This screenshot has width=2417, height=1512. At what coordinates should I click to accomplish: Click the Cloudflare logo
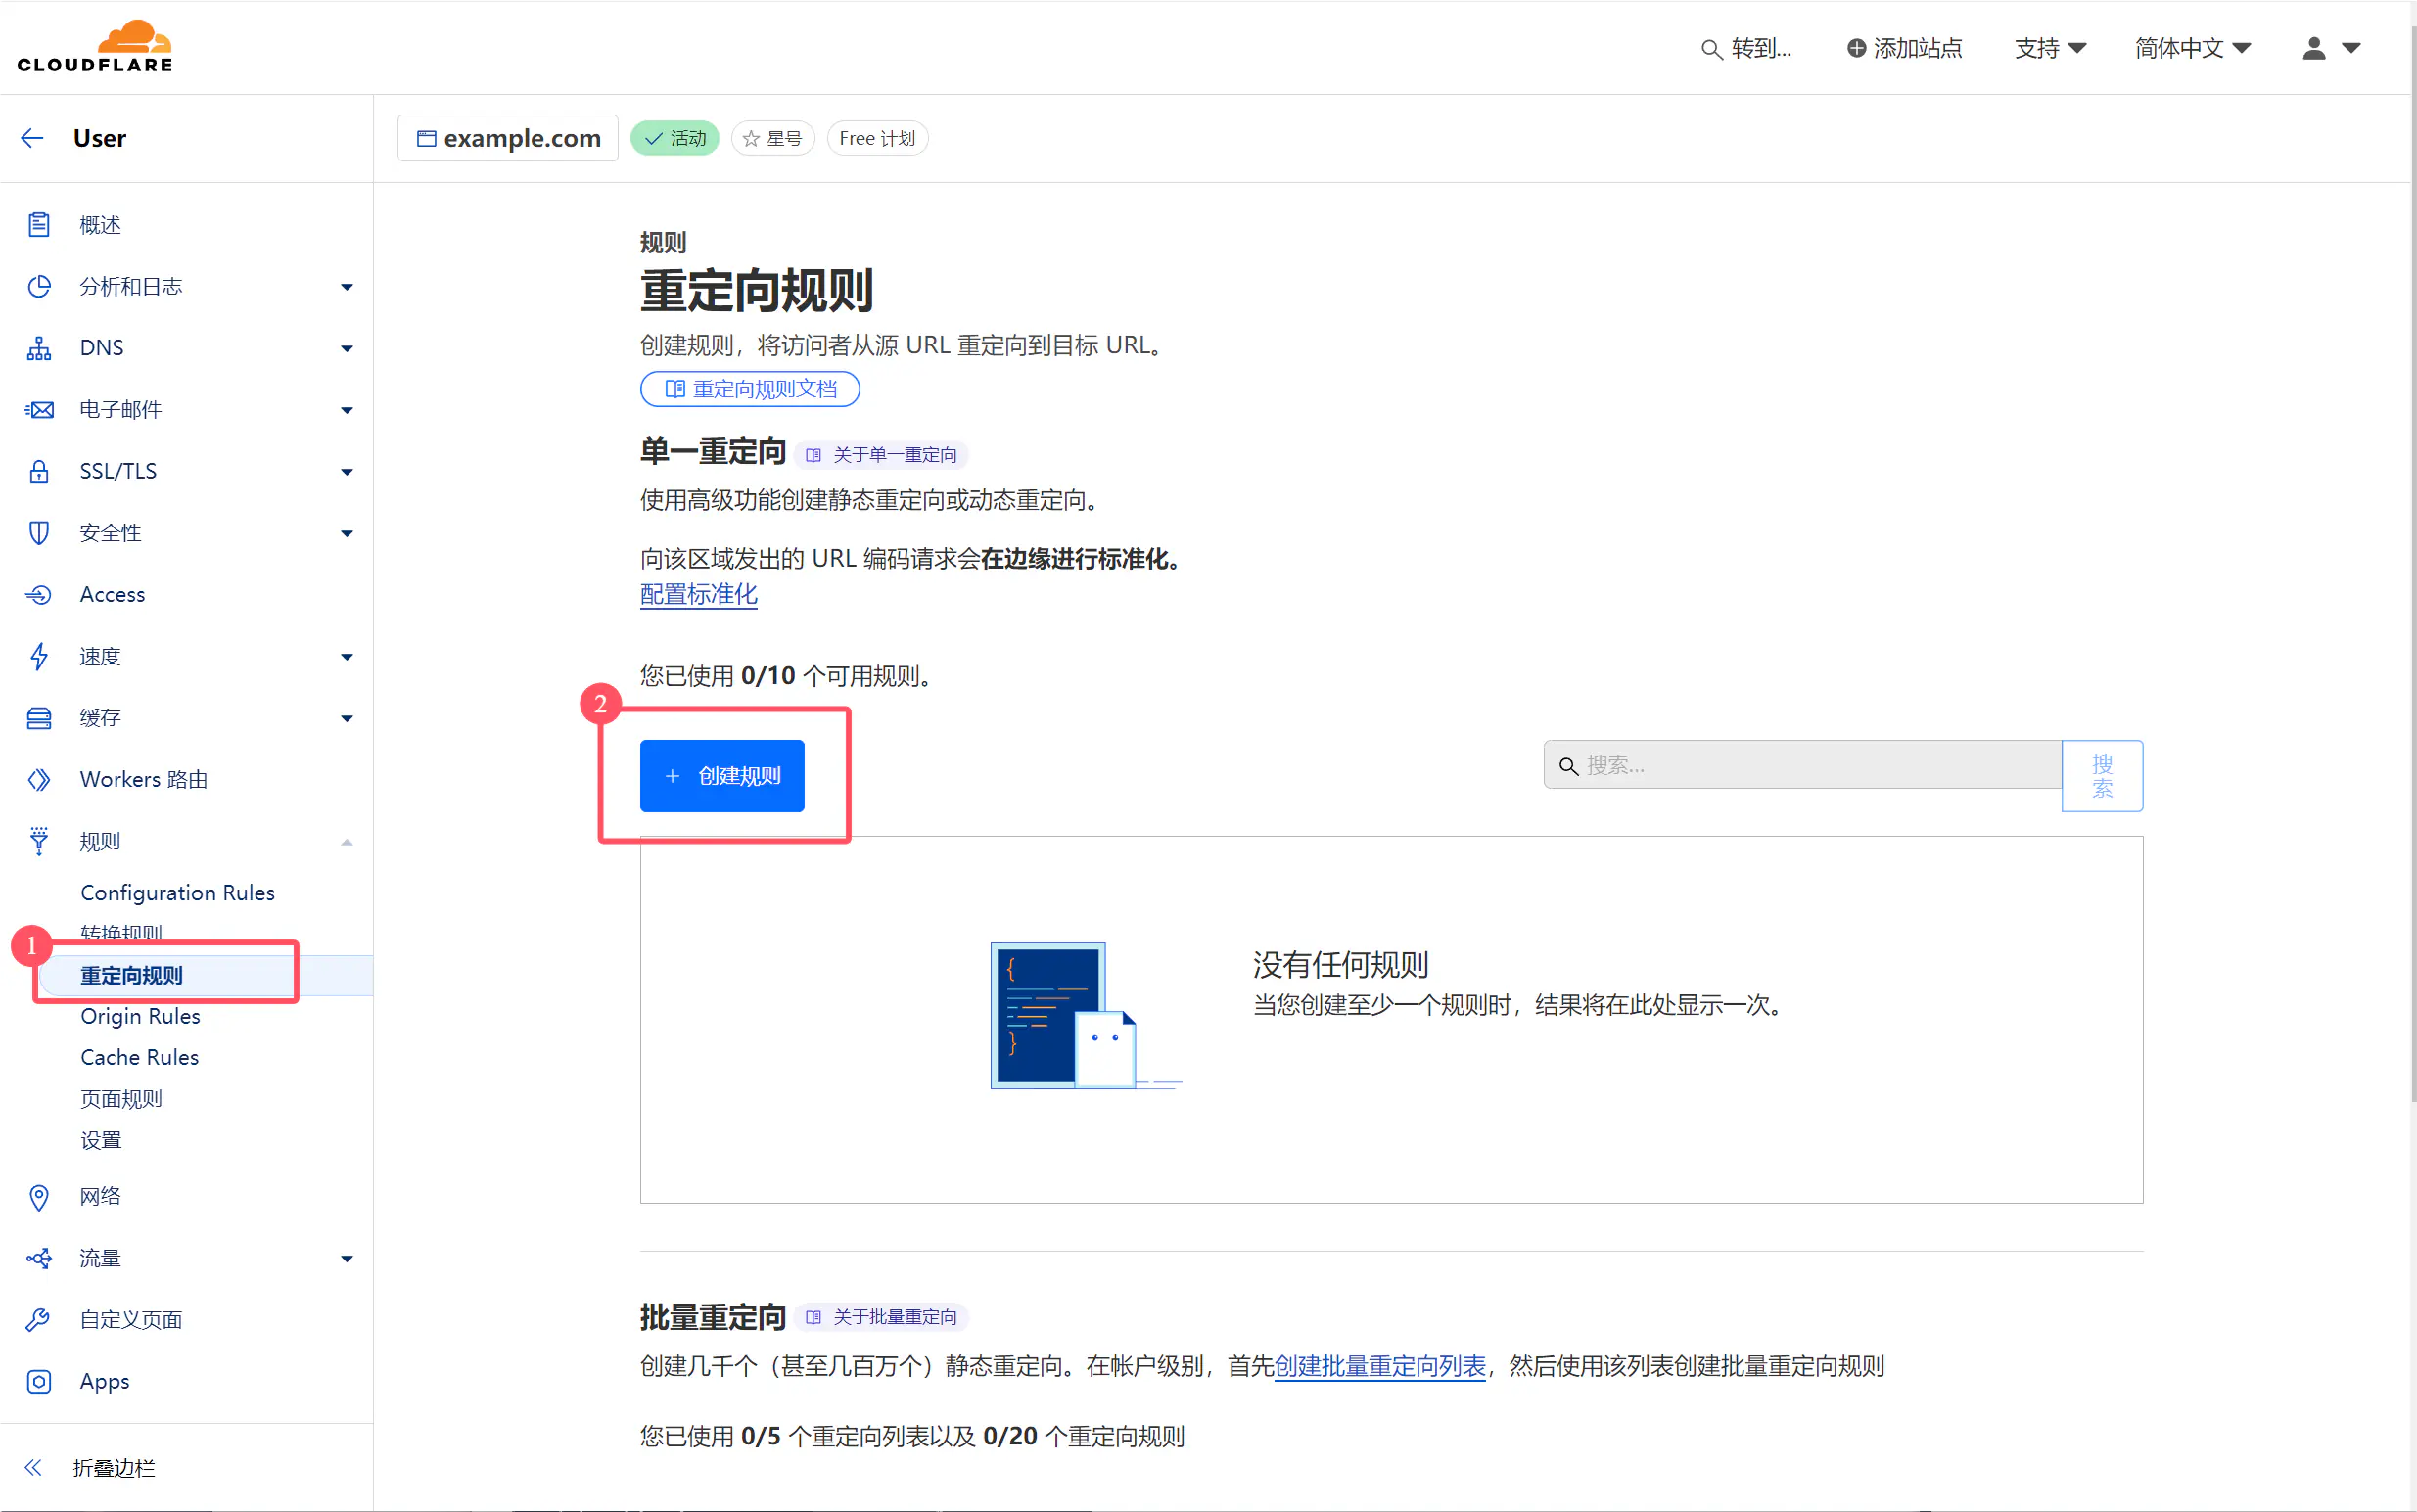click(95, 47)
